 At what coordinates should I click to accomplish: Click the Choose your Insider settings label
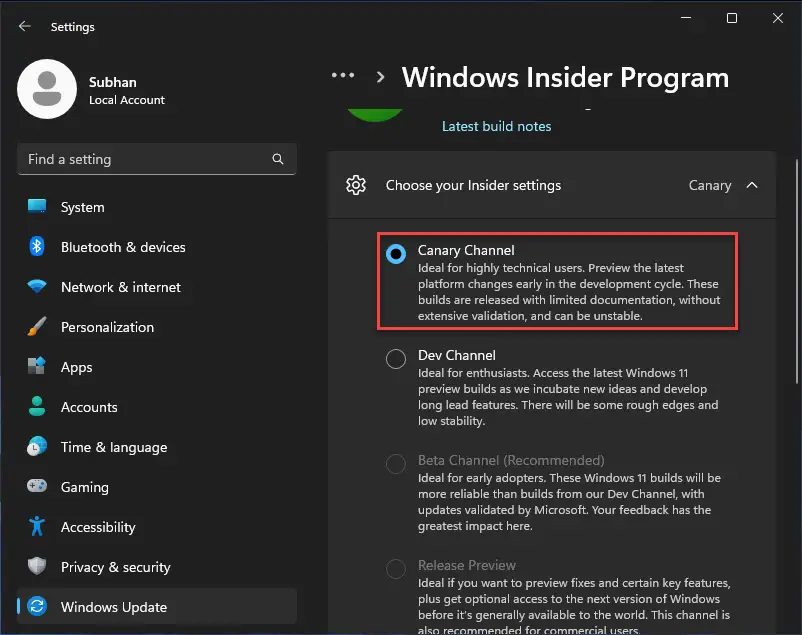[x=473, y=185]
